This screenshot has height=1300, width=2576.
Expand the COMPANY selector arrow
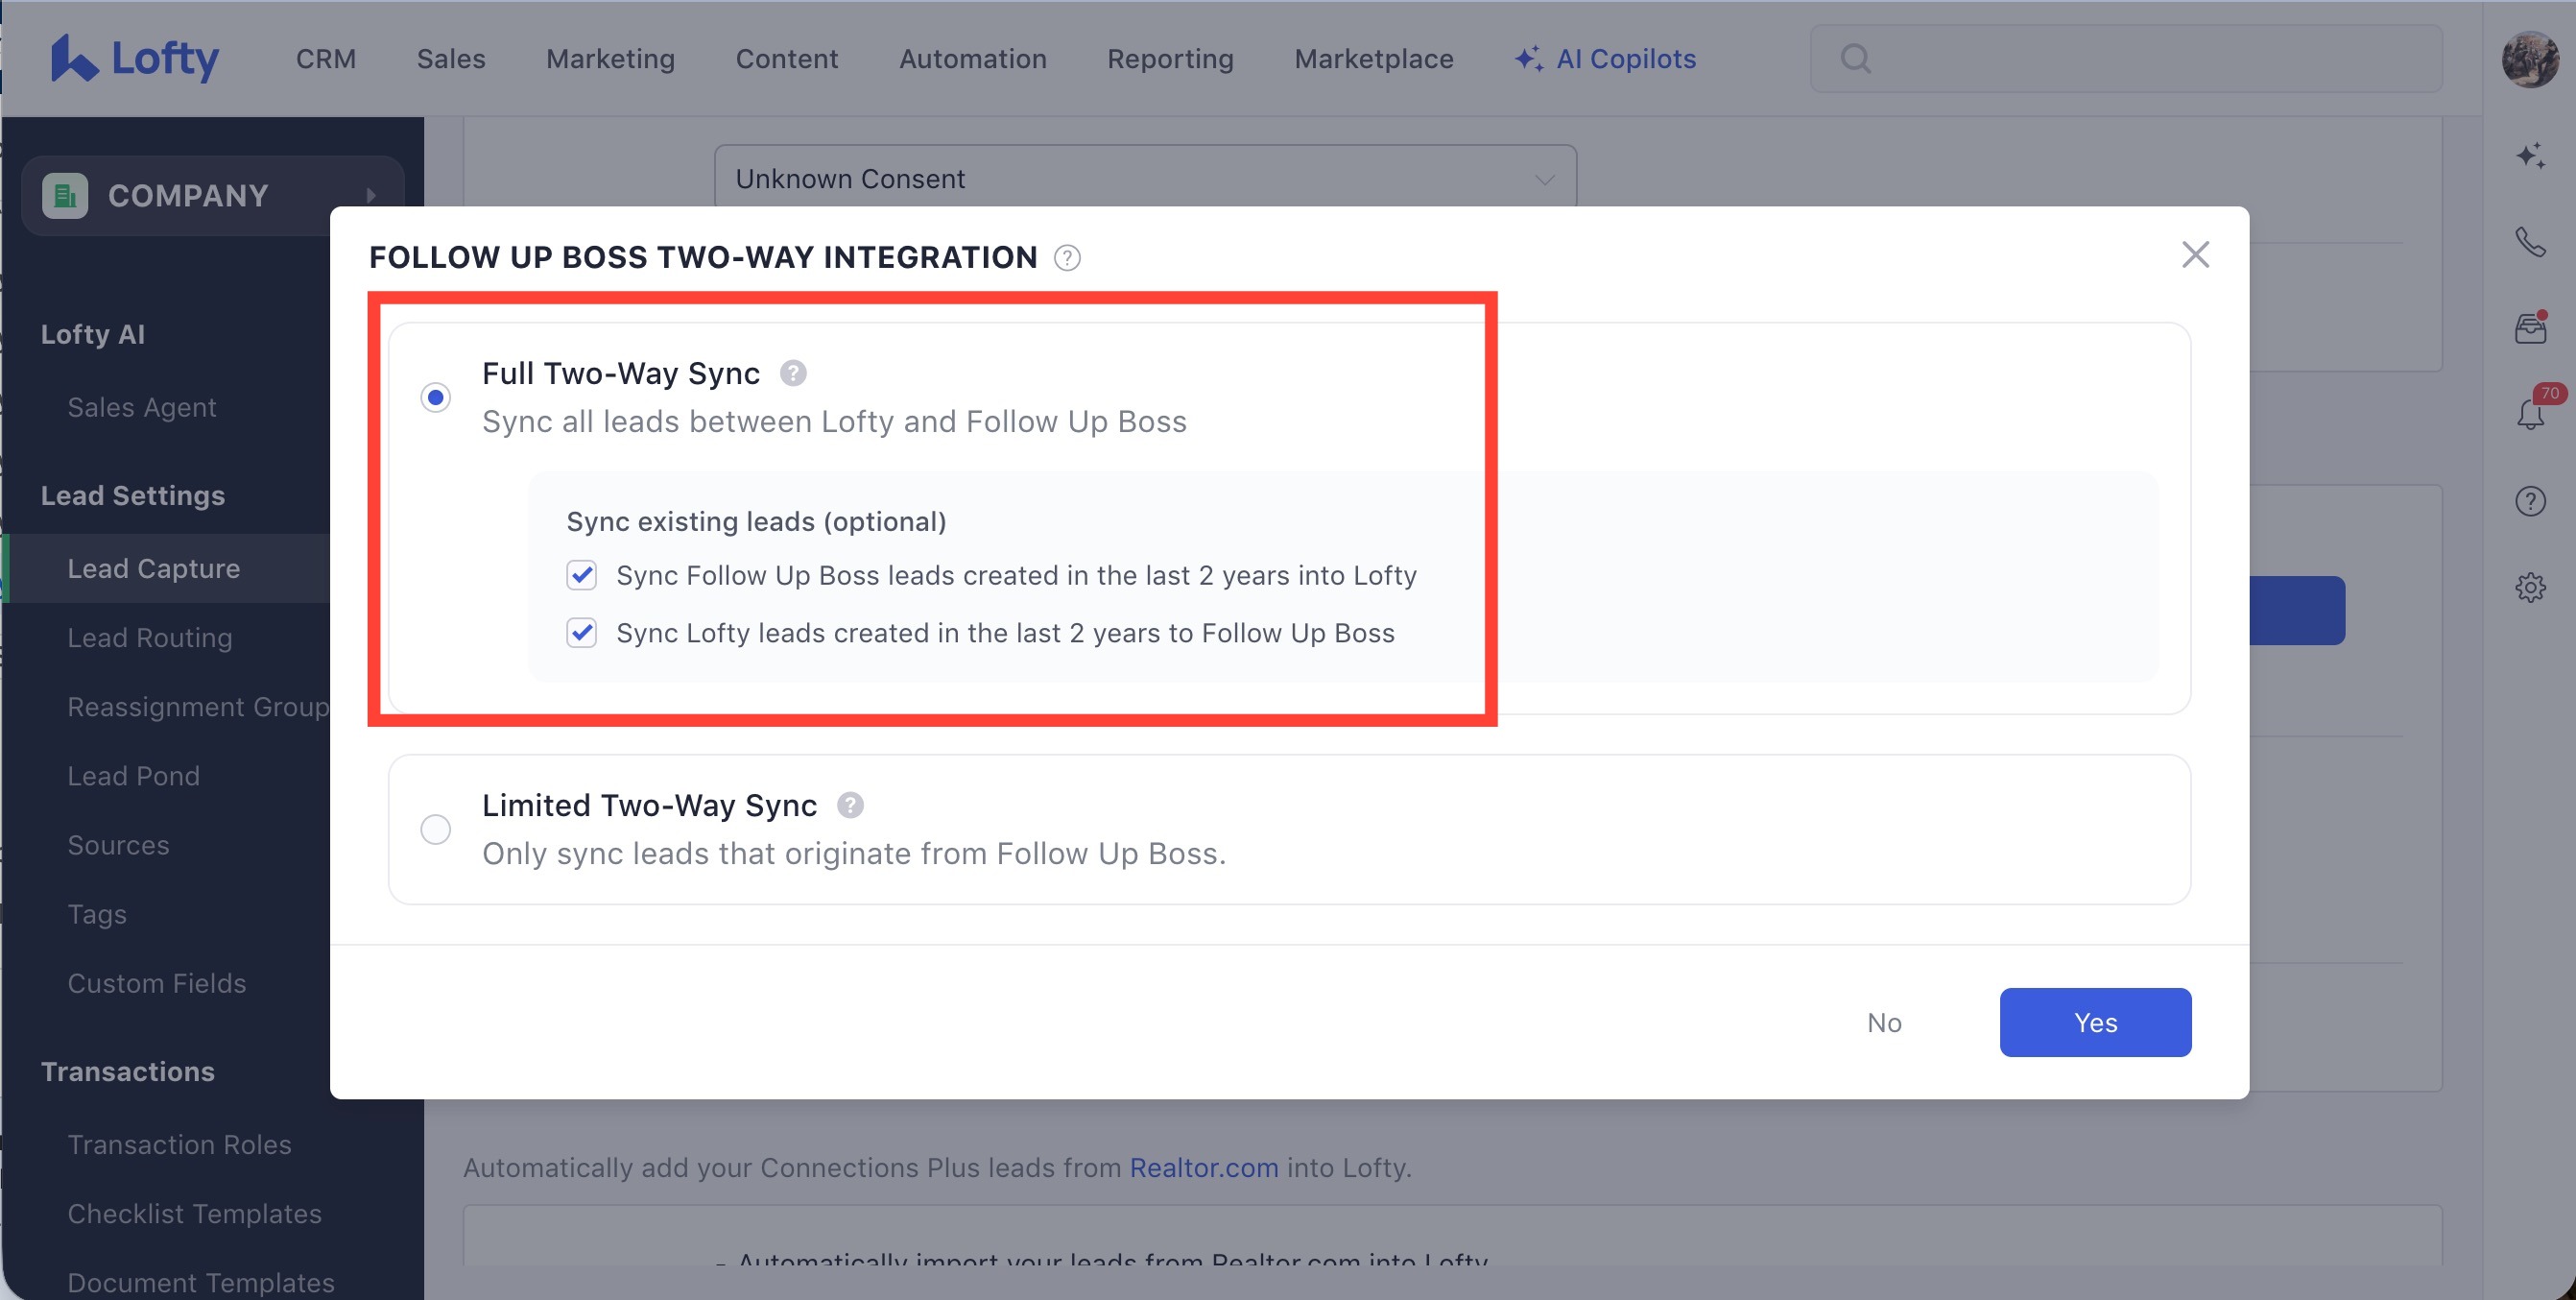tap(371, 195)
